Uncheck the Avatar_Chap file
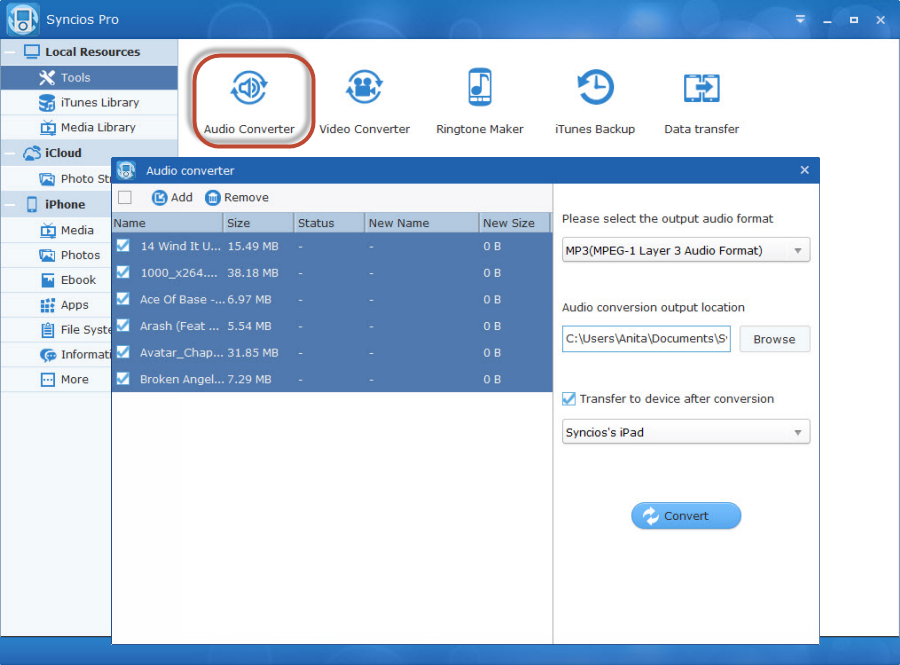 [x=123, y=352]
